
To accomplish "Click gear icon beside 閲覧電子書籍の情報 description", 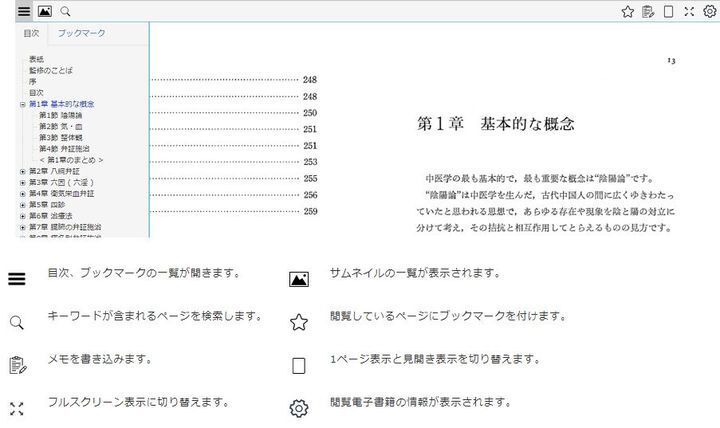I will (299, 408).
